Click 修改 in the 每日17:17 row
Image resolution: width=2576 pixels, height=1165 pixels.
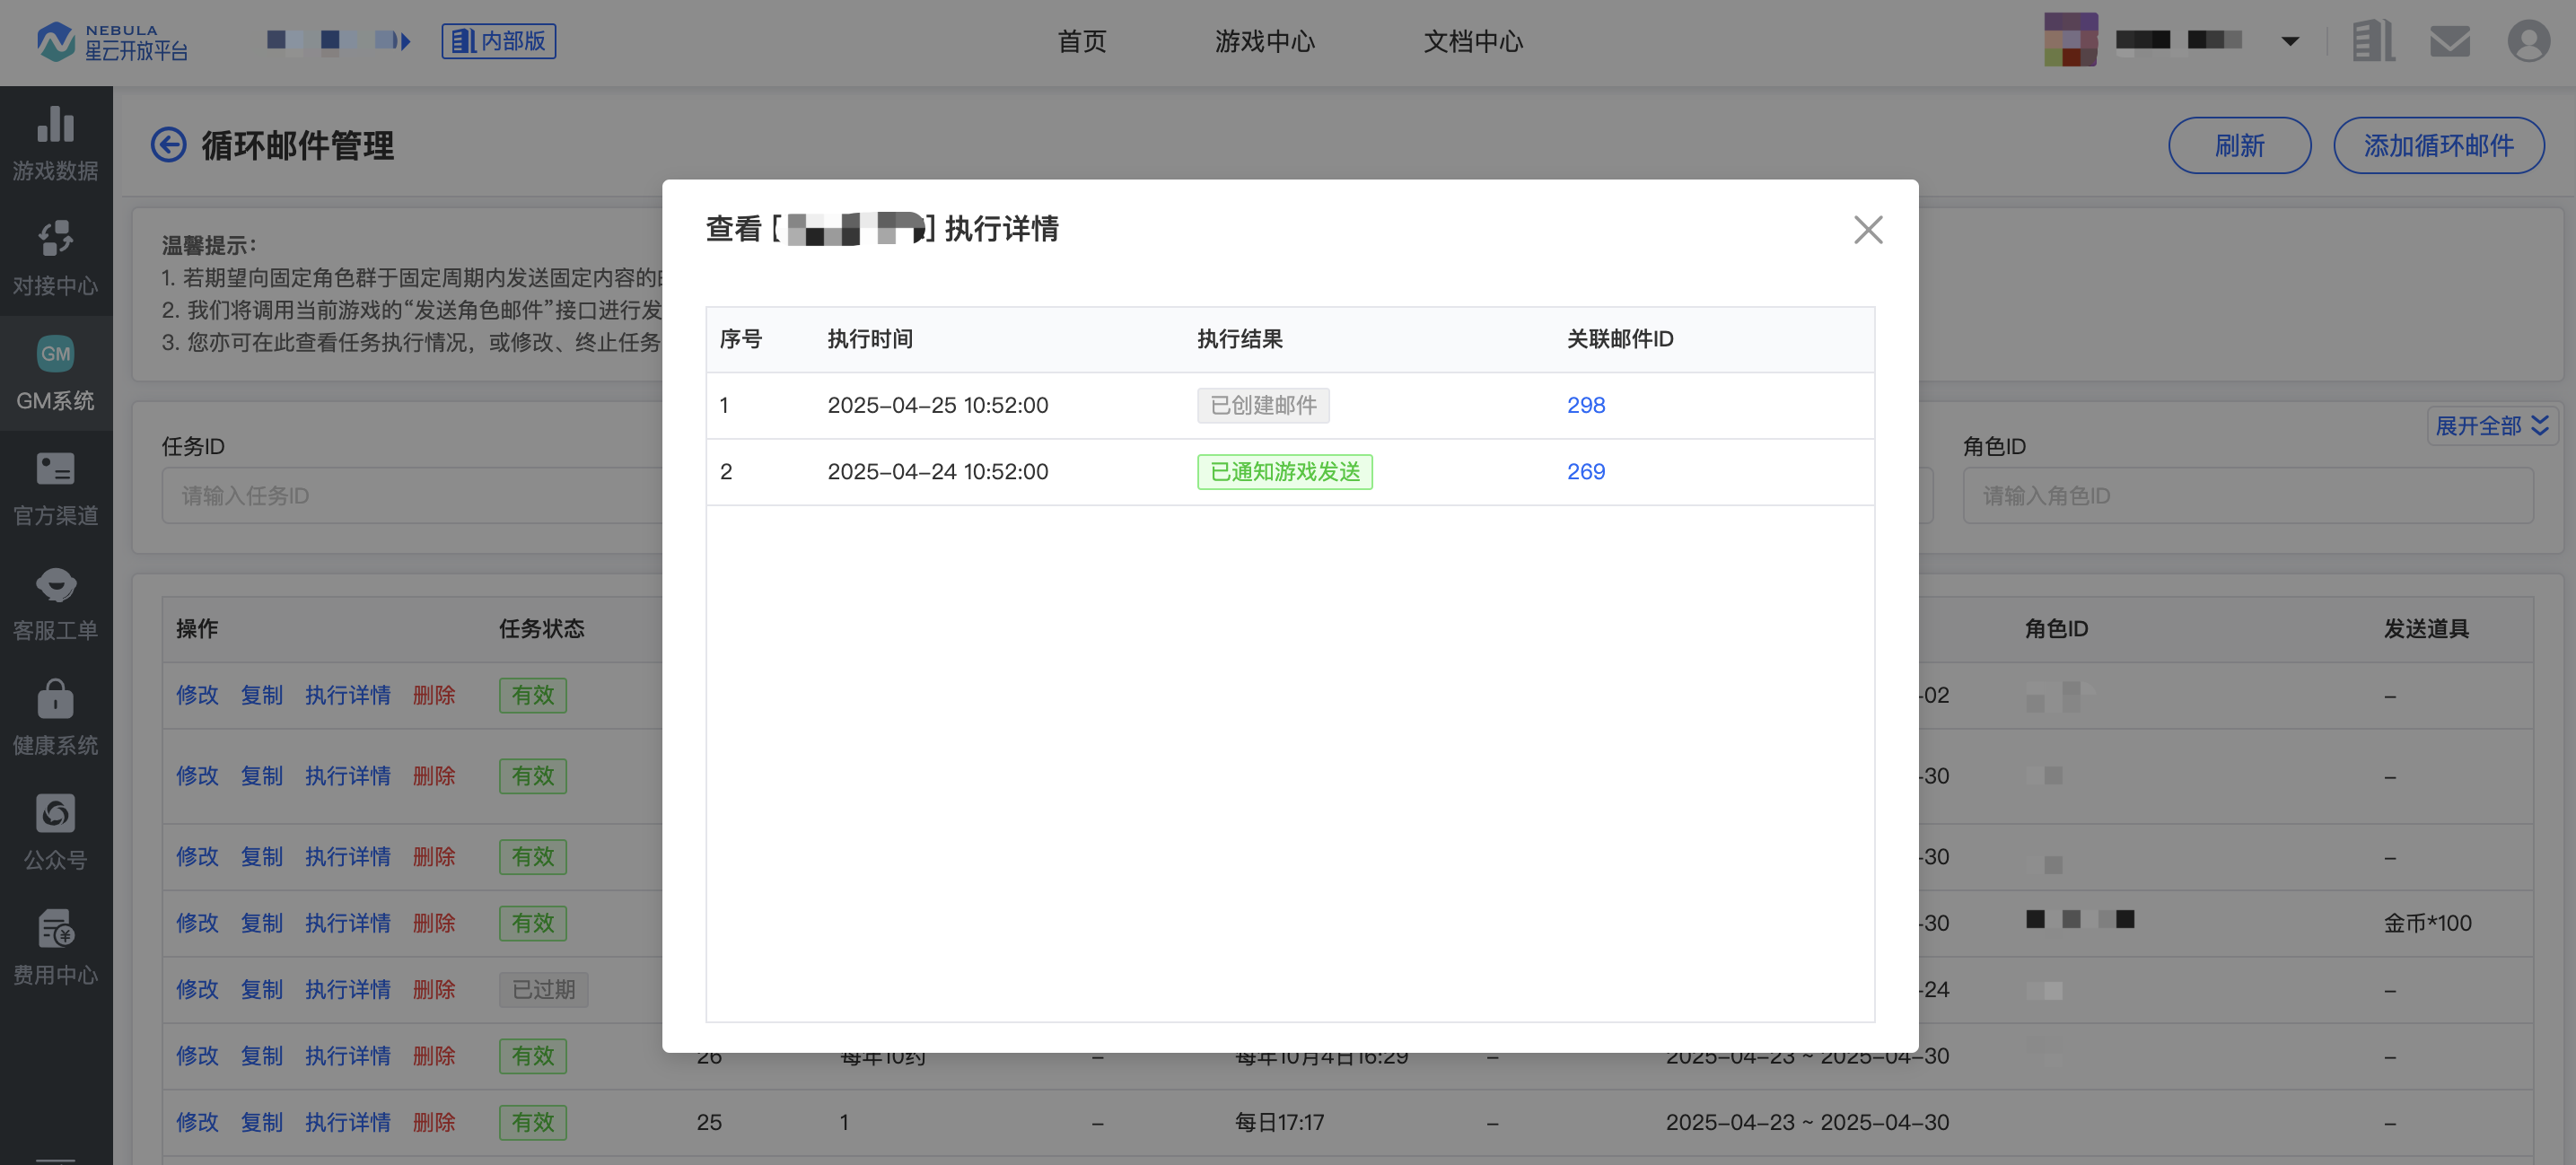pyautogui.click(x=197, y=1122)
